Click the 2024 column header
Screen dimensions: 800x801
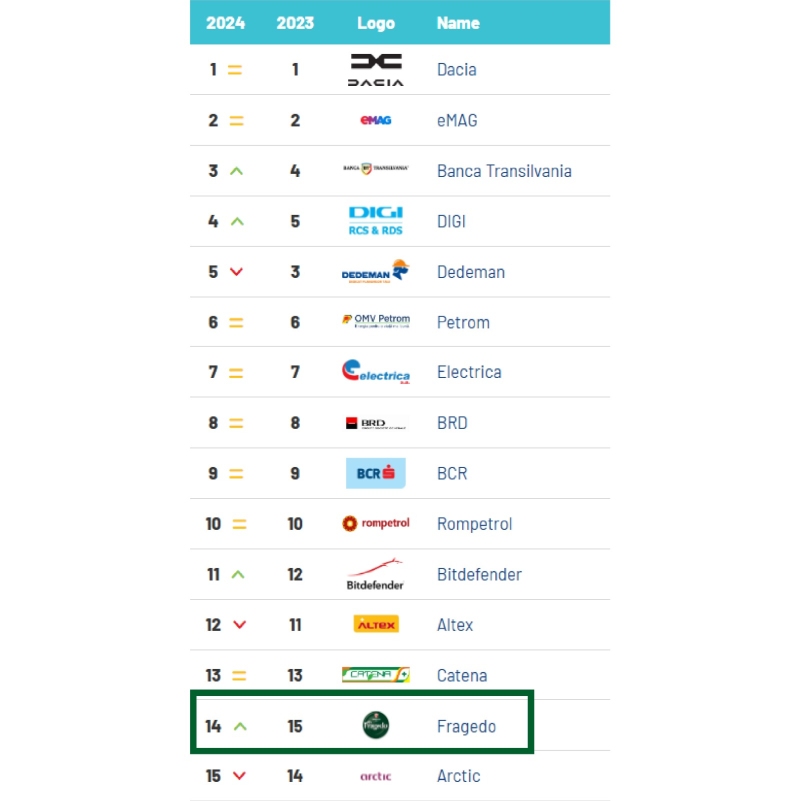tap(226, 23)
